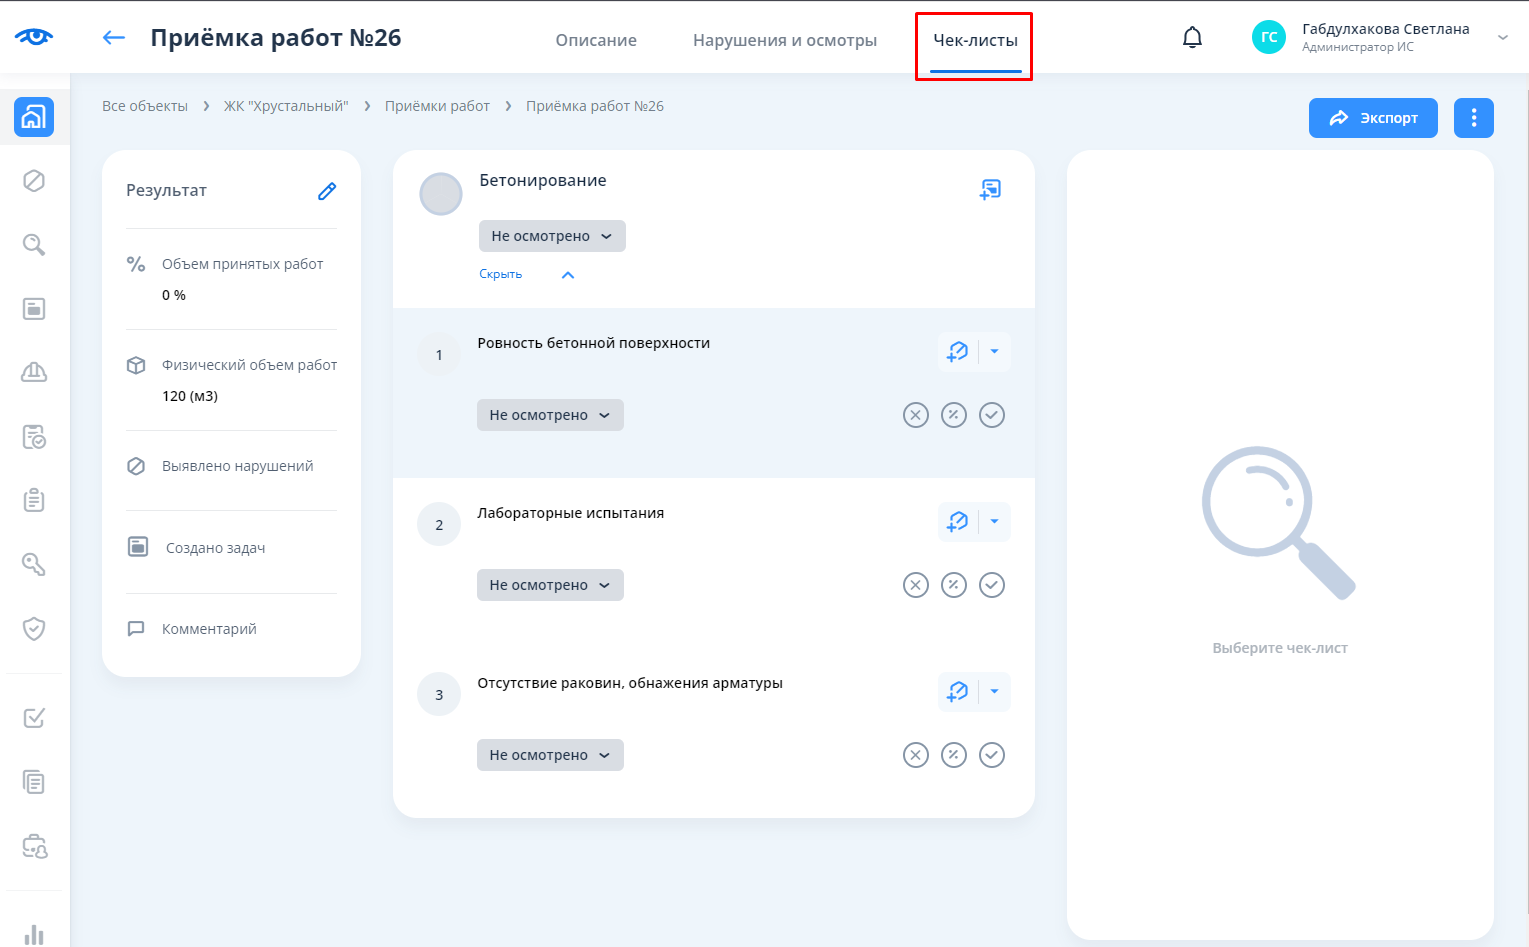This screenshot has height=947, width=1529.
Task: Open search magnifier icon in left sidebar
Action: point(34,245)
